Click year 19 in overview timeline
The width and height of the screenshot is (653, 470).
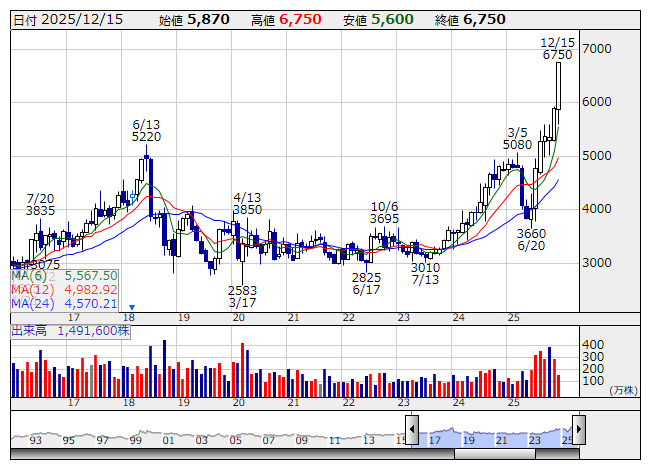pos(469,440)
